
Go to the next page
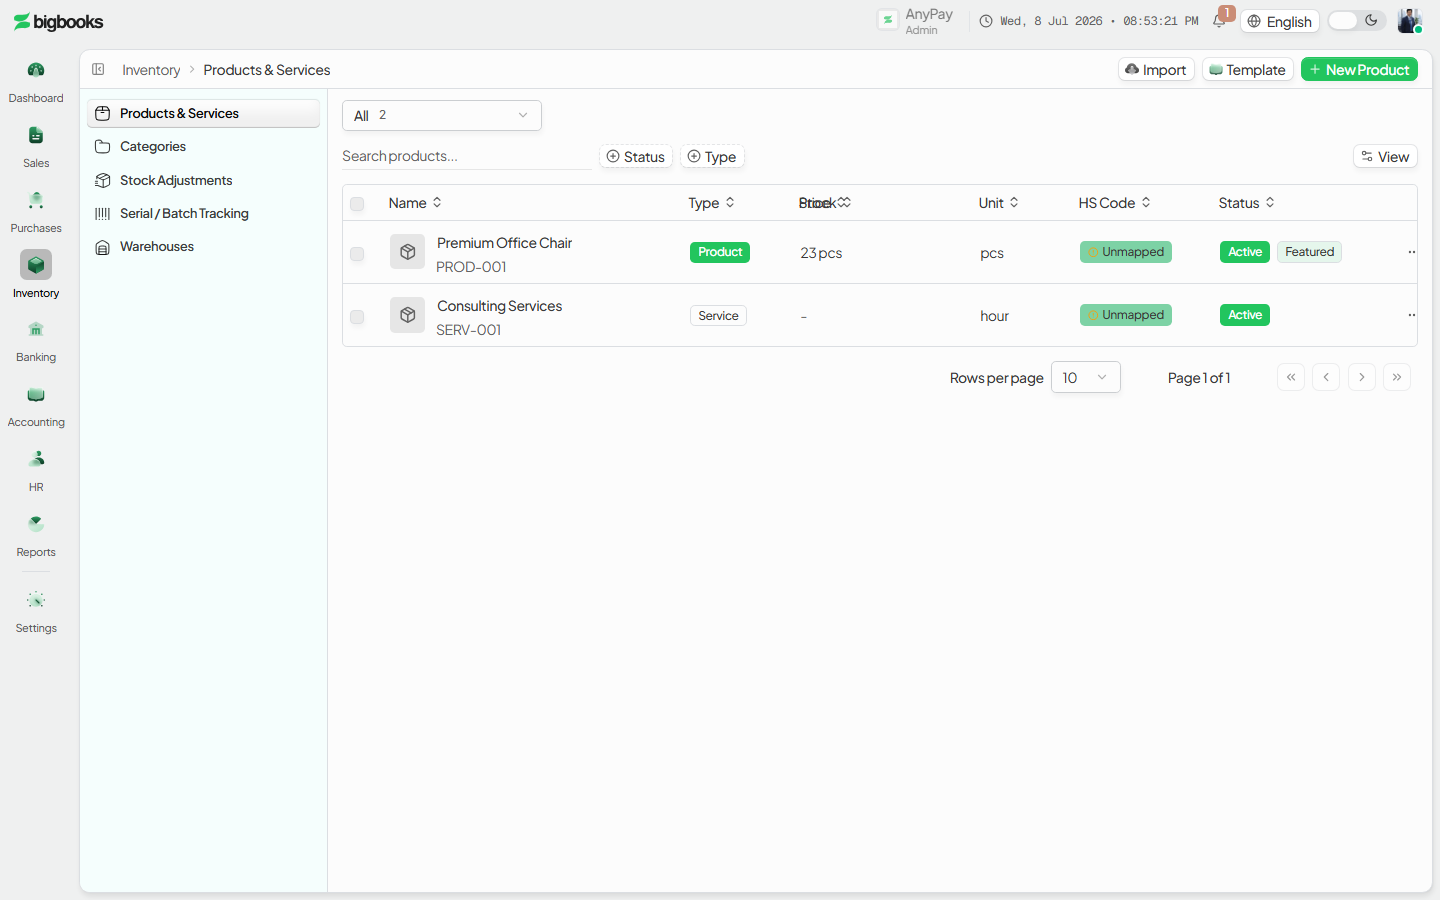pyautogui.click(x=1362, y=377)
